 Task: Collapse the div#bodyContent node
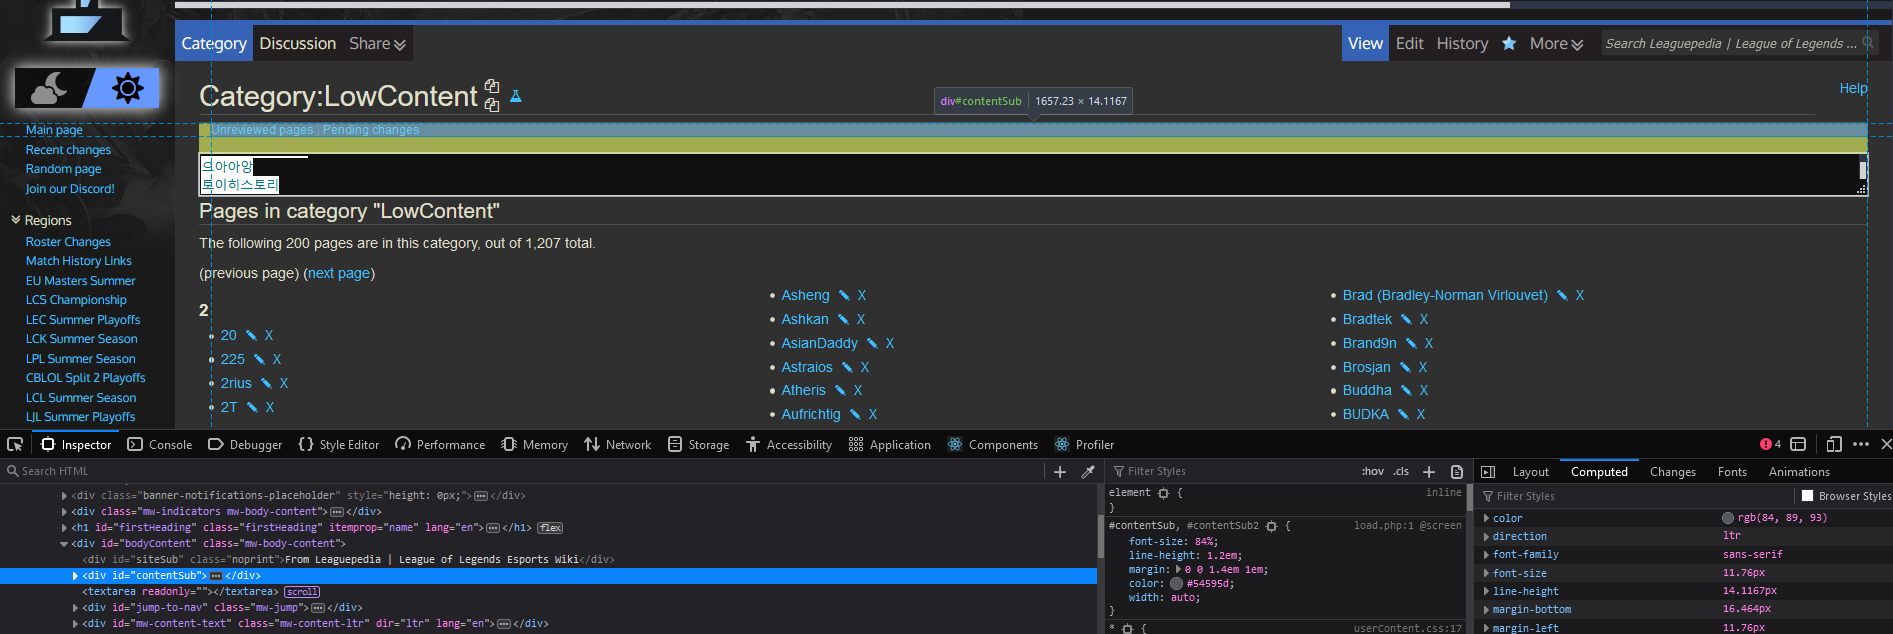[x=64, y=544]
